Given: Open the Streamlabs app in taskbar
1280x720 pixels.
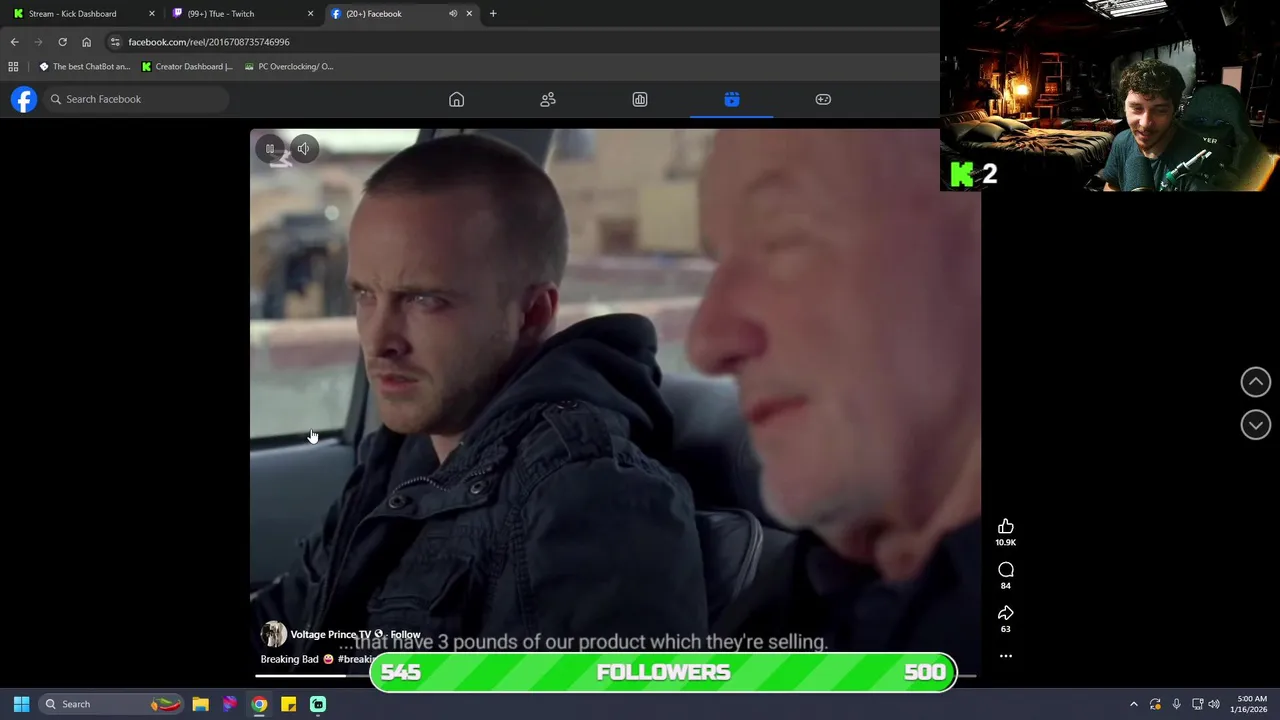Looking at the screenshot, I should coord(318,704).
